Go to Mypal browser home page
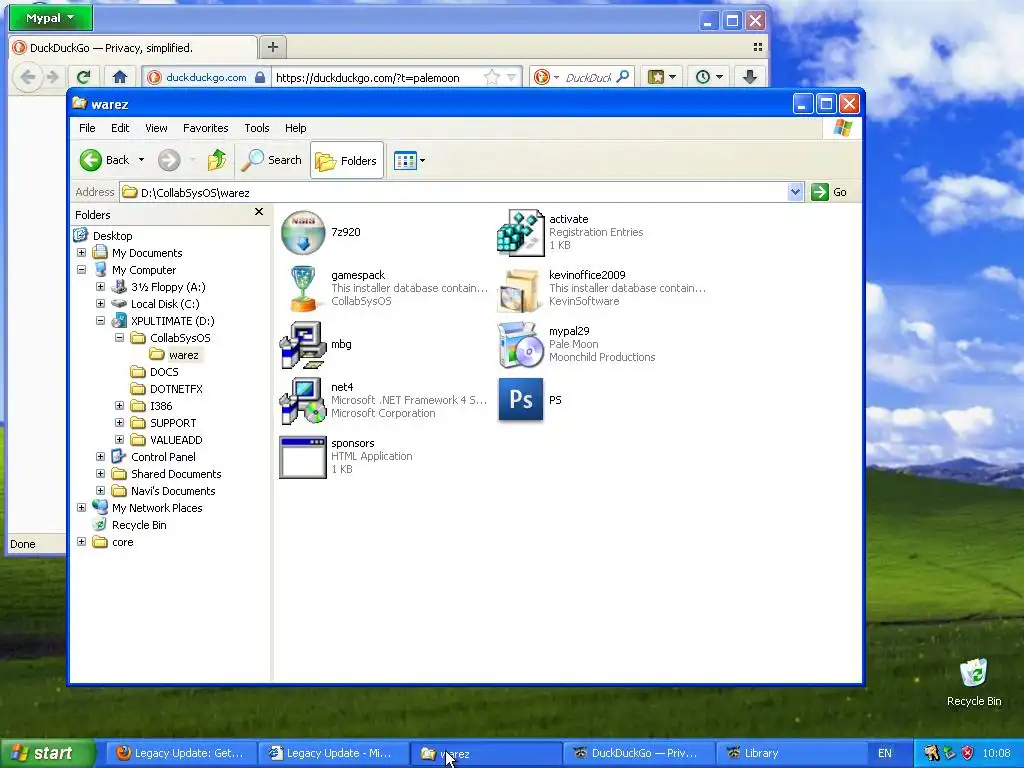Viewport: 1024px width, 768px height. tap(120, 77)
